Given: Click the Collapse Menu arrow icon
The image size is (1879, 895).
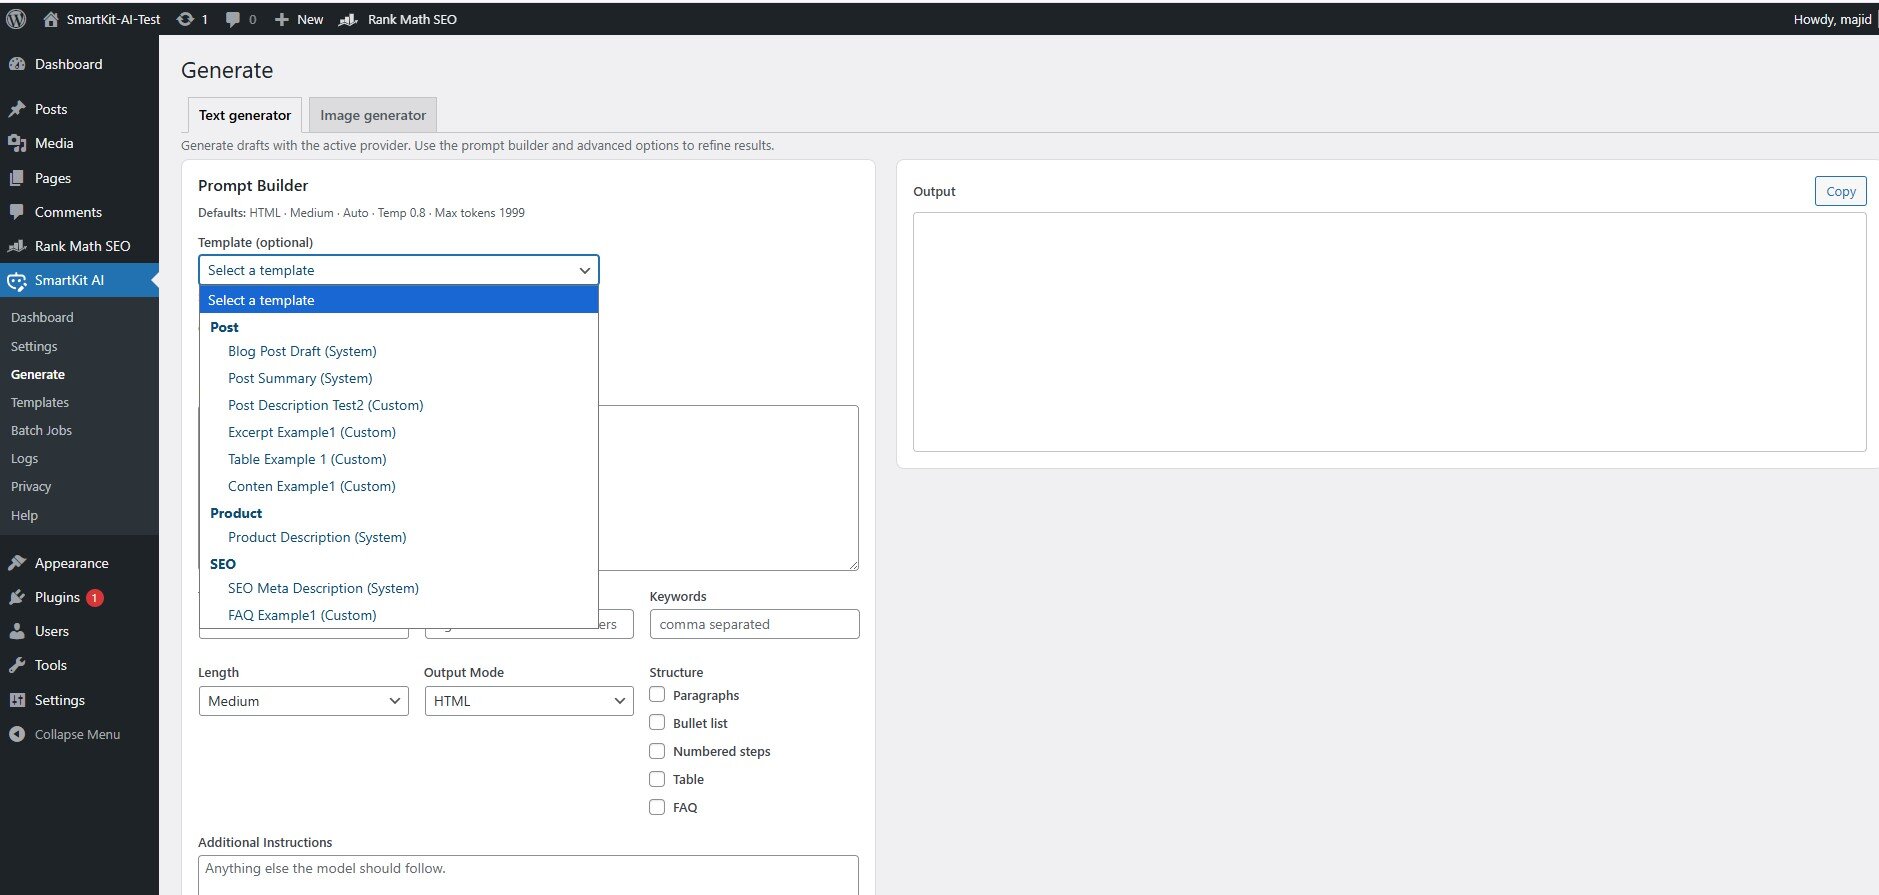Looking at the screenshot, I should pos(17,734).
